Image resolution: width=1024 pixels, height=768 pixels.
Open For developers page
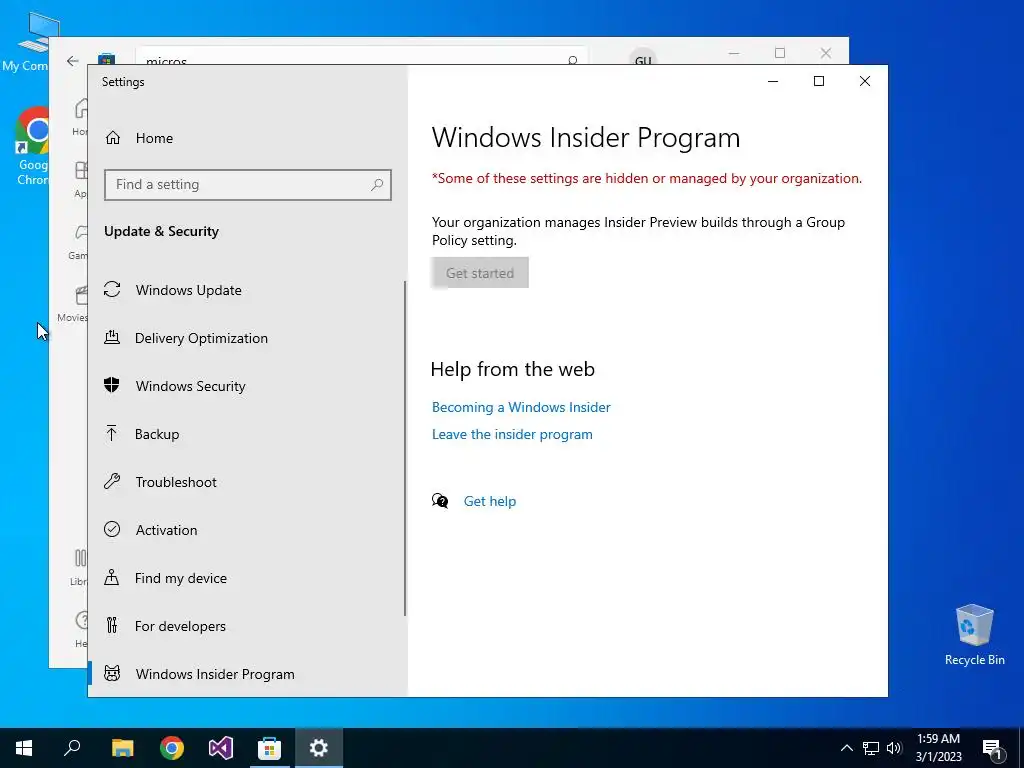[x=246, y=626]
